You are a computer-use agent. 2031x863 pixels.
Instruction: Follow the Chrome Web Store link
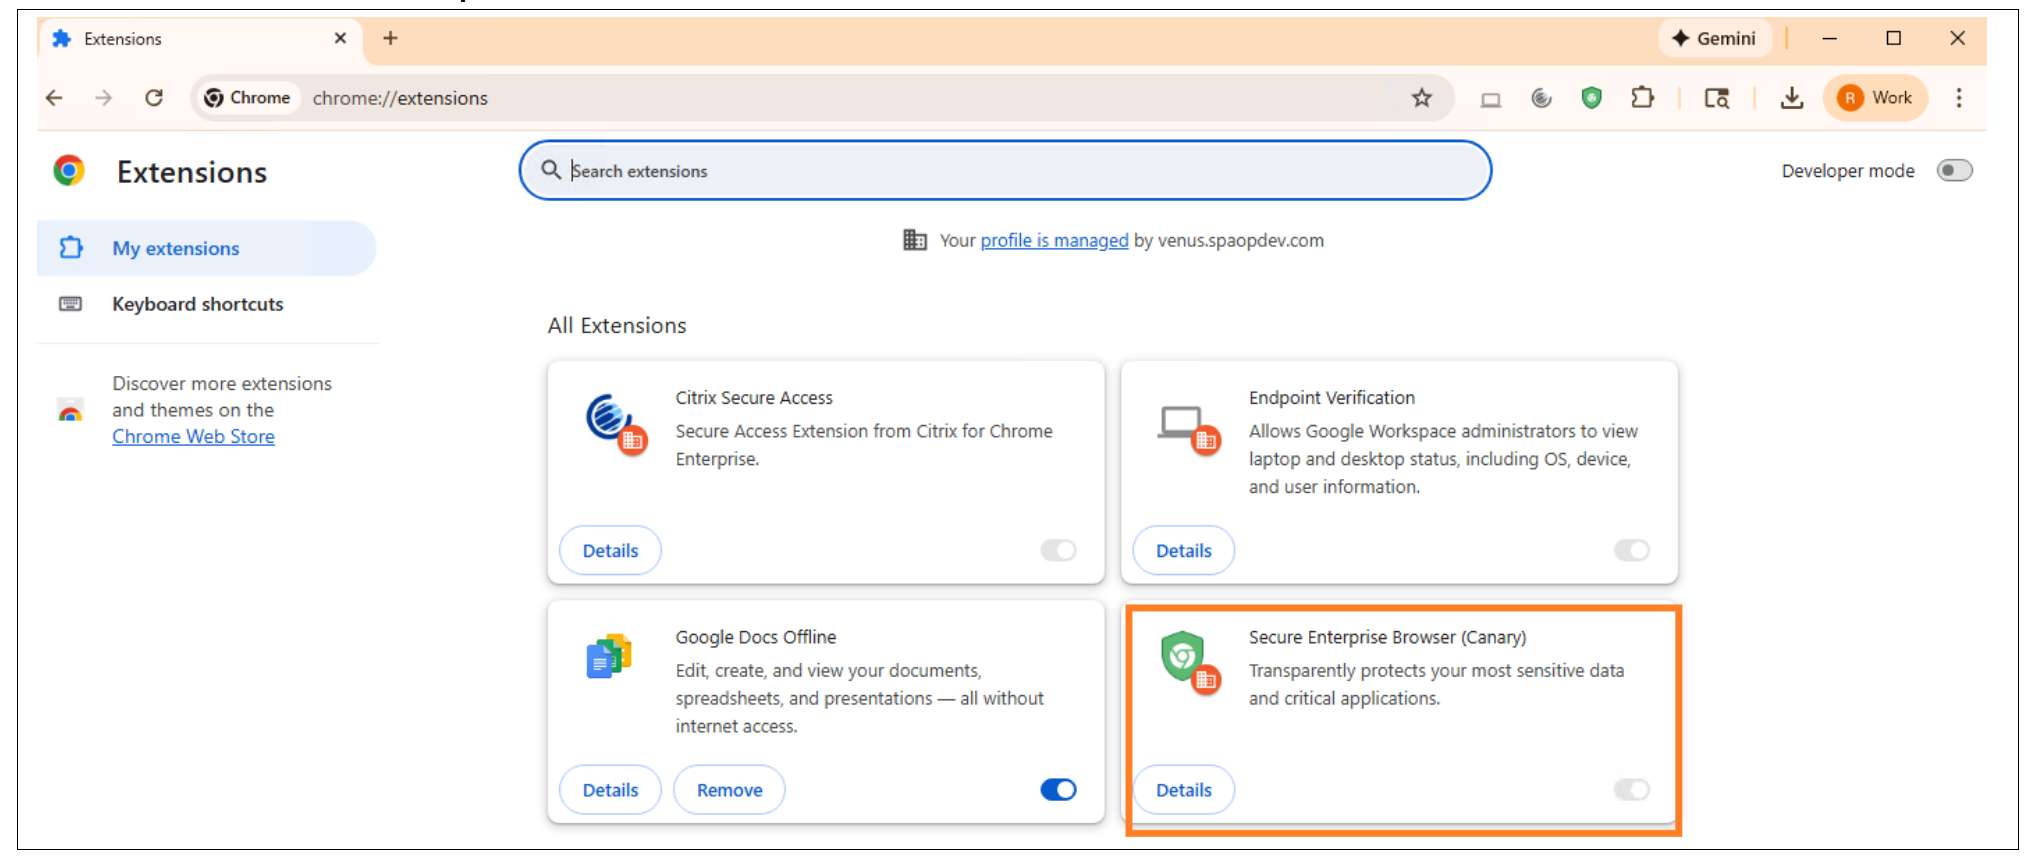[x=193, y=437]
